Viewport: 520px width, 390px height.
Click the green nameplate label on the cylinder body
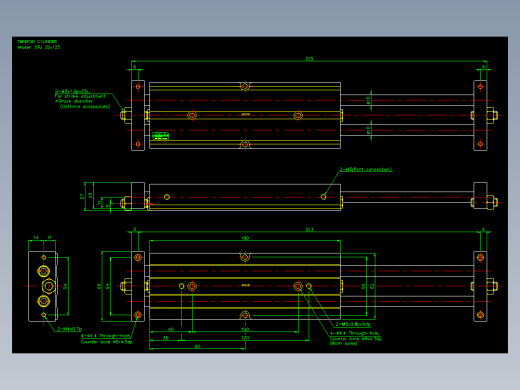pyautogui.click(x=160, y=136)
